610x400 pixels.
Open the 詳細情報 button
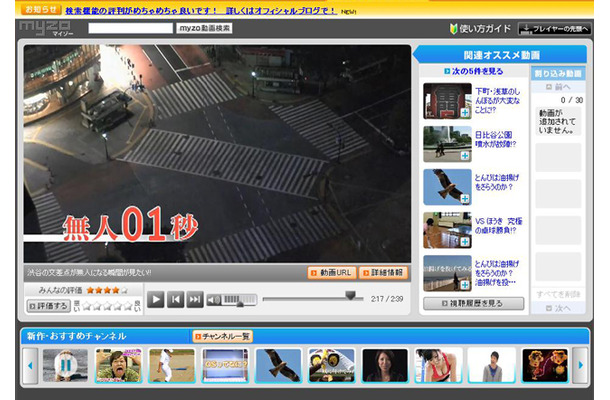click(383, 273)
